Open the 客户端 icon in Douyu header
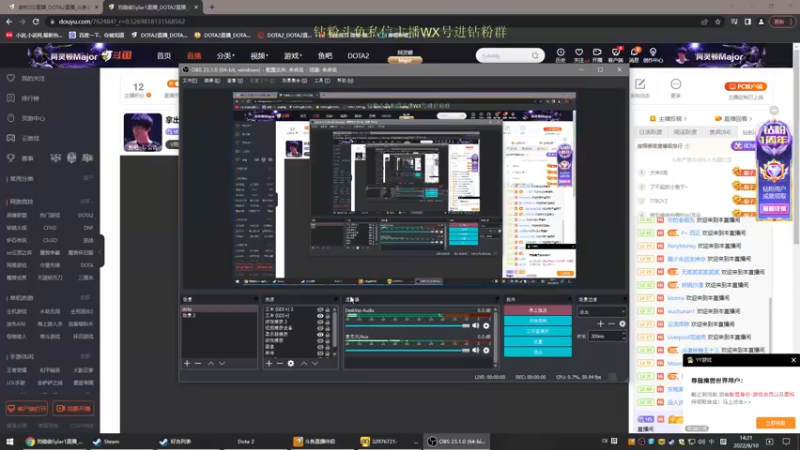The image size is (800, 450). (x=615, y=53)
